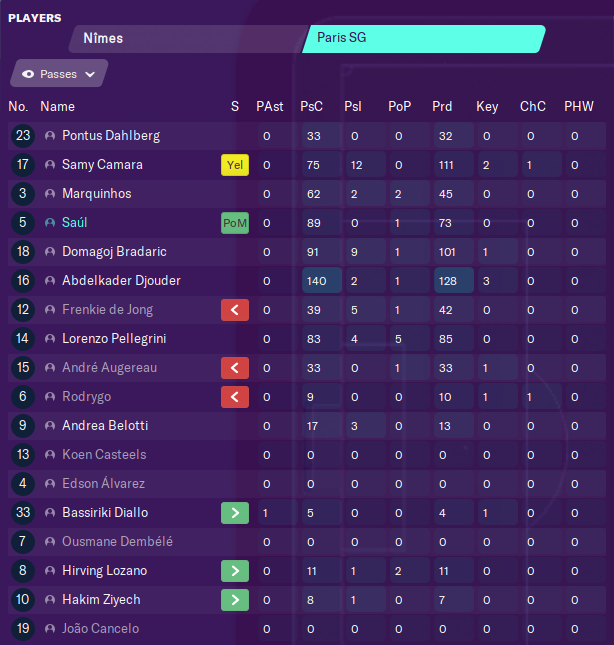This screenshot has height=645, width=614.
Task: Toggle the eye icon in Passes view
Action: [x=28, y=74]
